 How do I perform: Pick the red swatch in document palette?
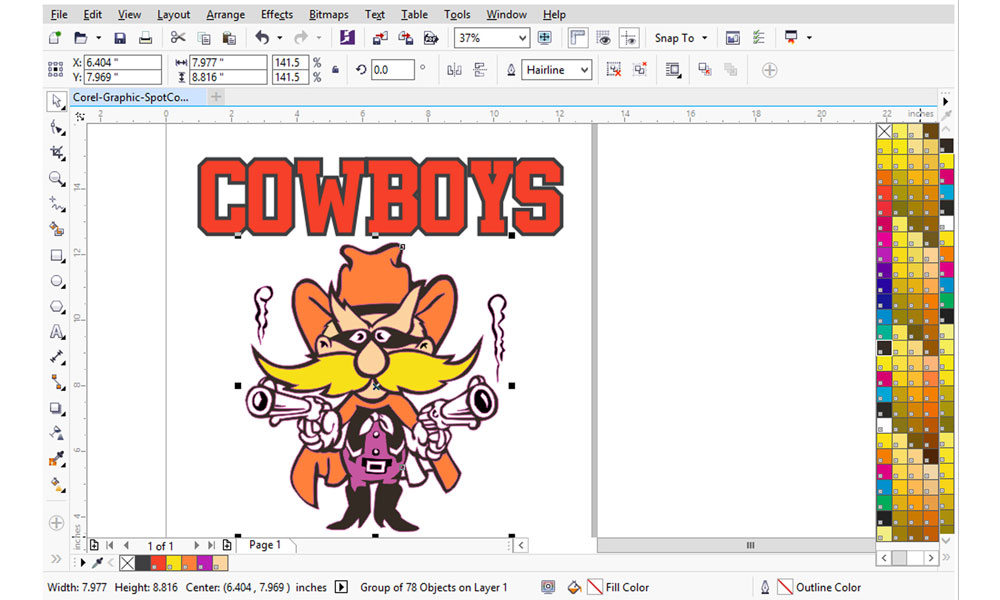pyautogui.click(x=158, y=563)
